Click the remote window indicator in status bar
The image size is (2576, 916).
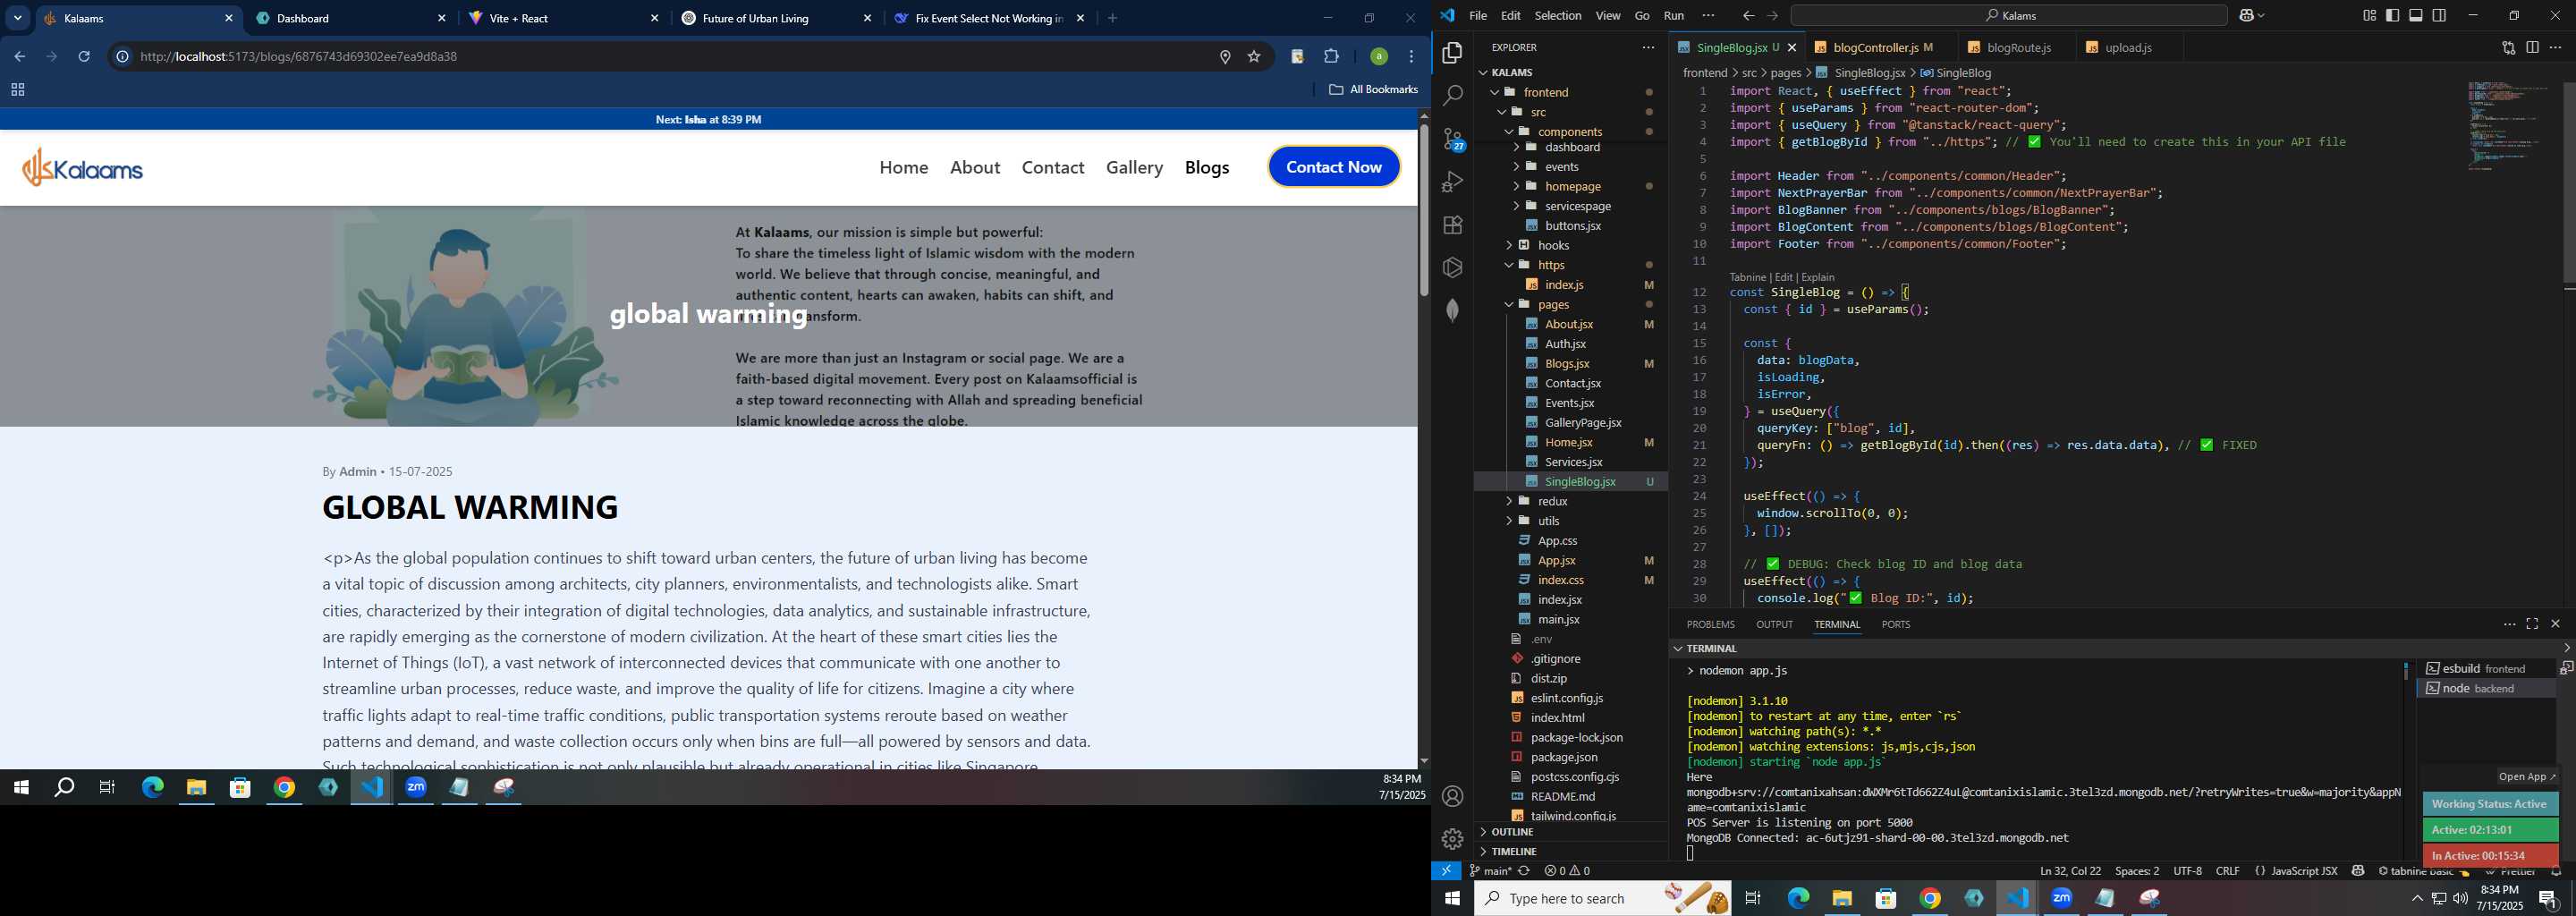[1446, 871]
